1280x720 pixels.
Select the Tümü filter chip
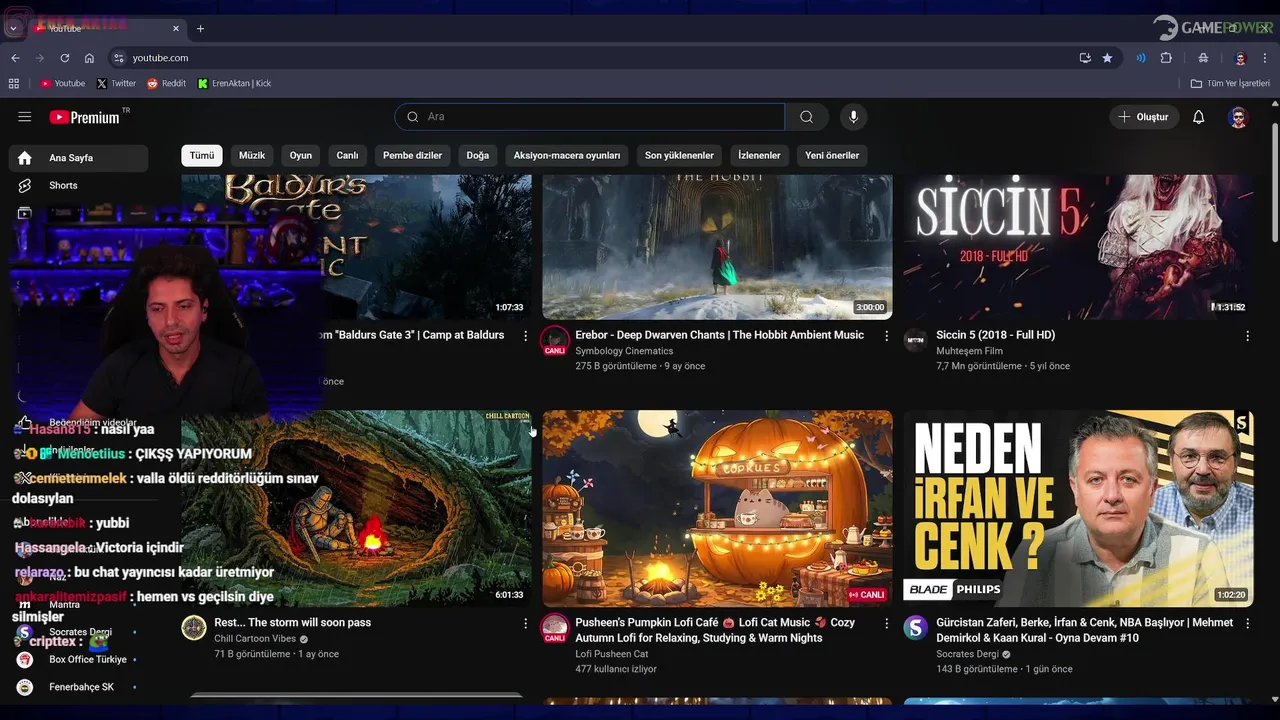pyautogui.click(x=202, y=156)
